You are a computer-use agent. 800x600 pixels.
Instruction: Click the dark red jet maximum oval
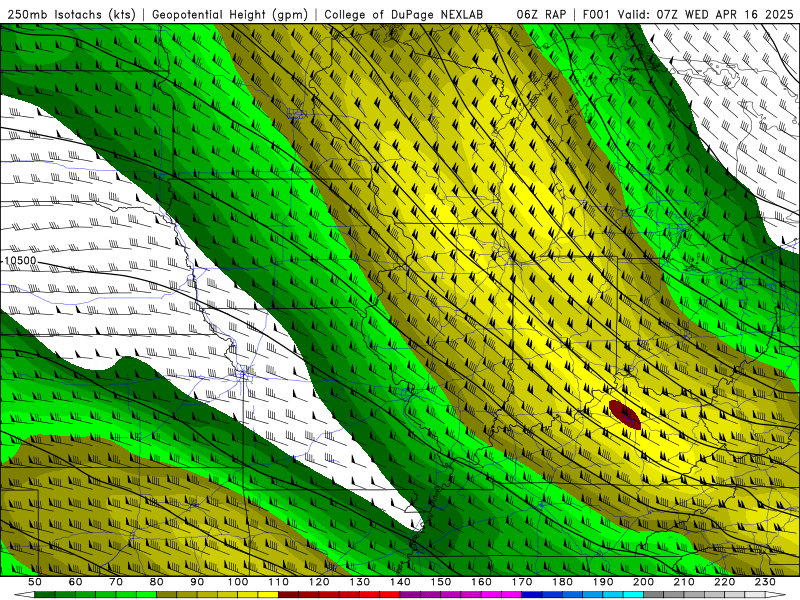[x=624, y=414]
